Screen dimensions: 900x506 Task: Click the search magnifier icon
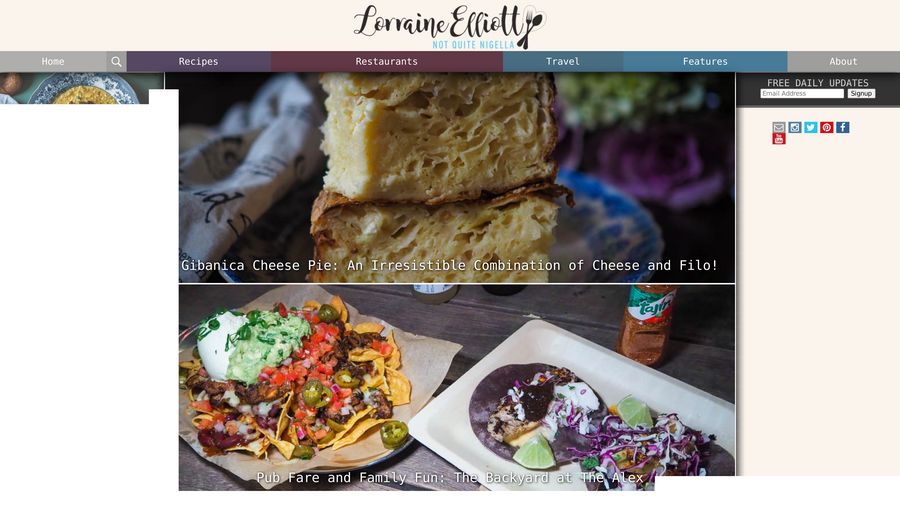pyautogui.click(x=116, y=61)
